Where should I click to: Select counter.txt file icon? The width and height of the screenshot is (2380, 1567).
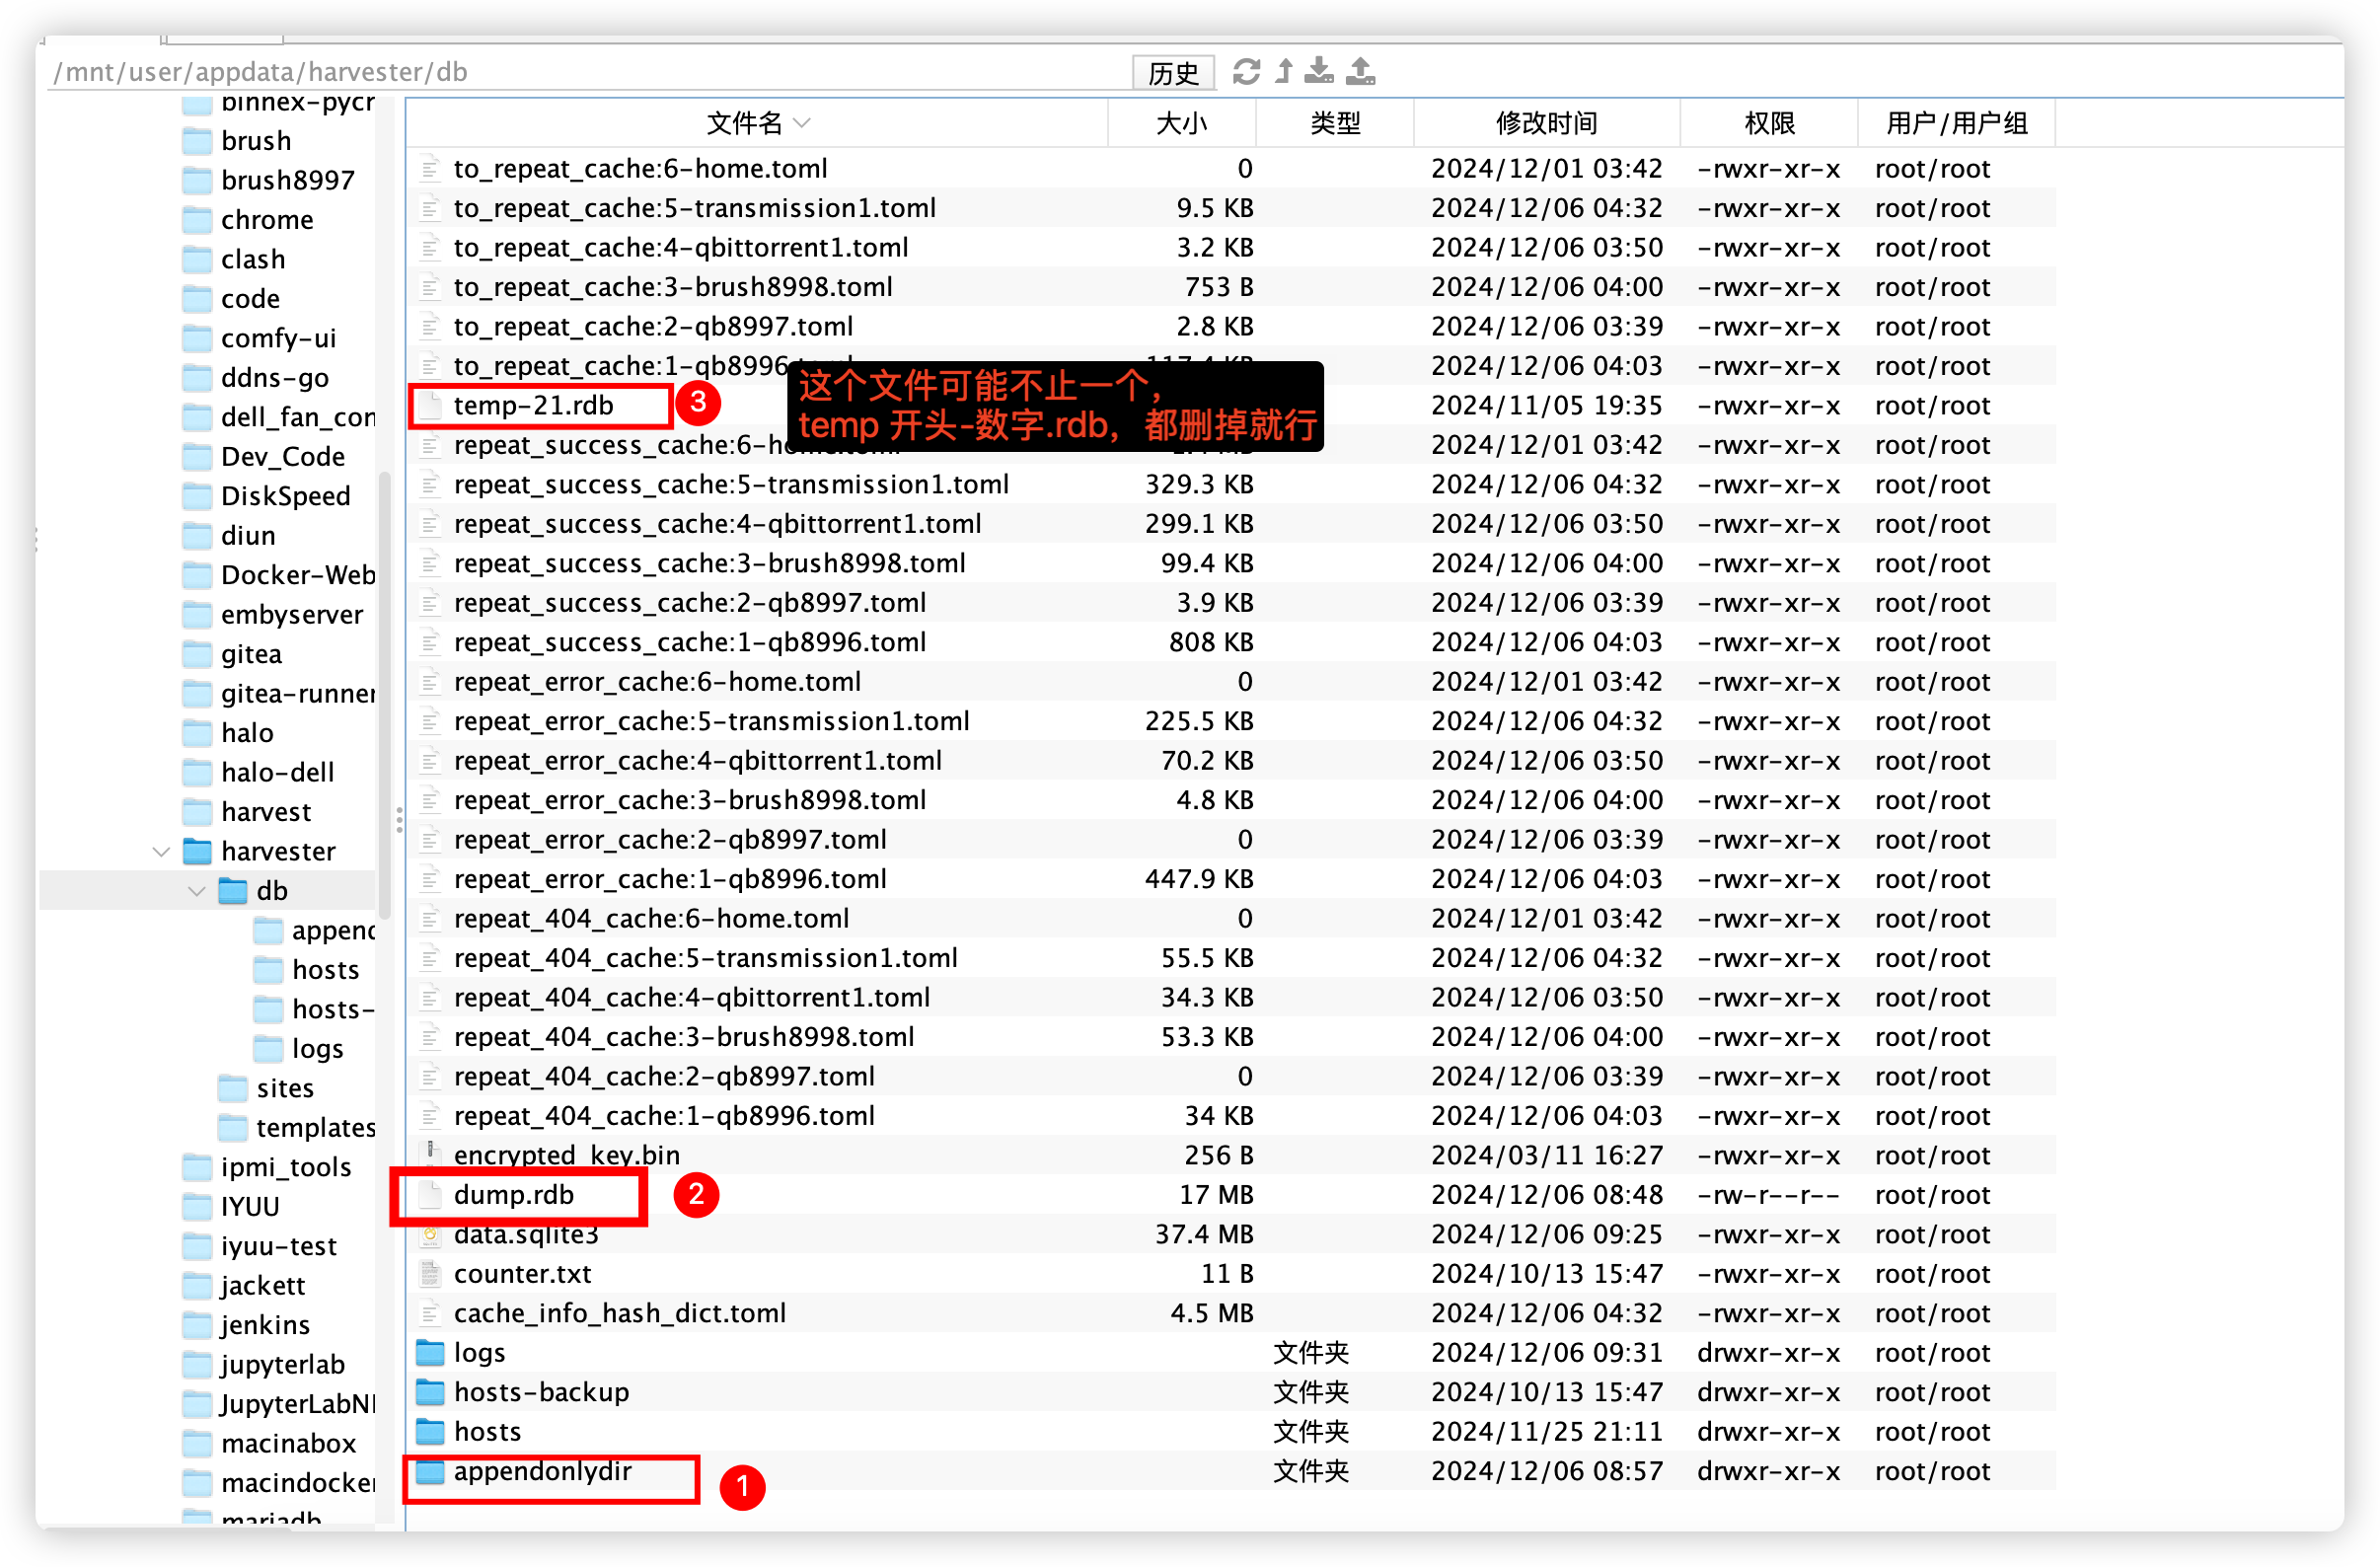430,1274
